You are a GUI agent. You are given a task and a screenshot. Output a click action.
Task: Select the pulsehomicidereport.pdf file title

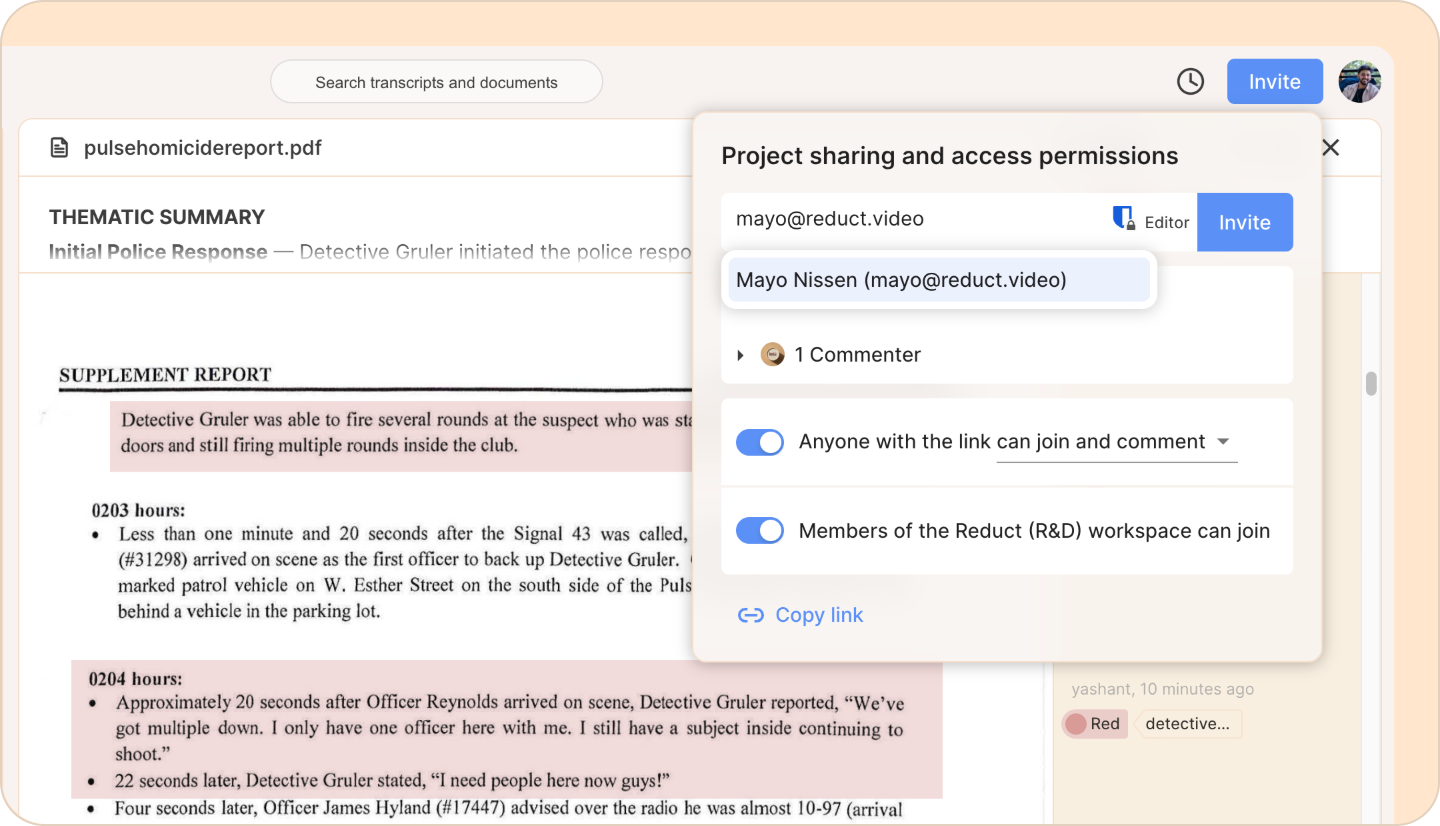pyautogui.click(x=203, y=148)
